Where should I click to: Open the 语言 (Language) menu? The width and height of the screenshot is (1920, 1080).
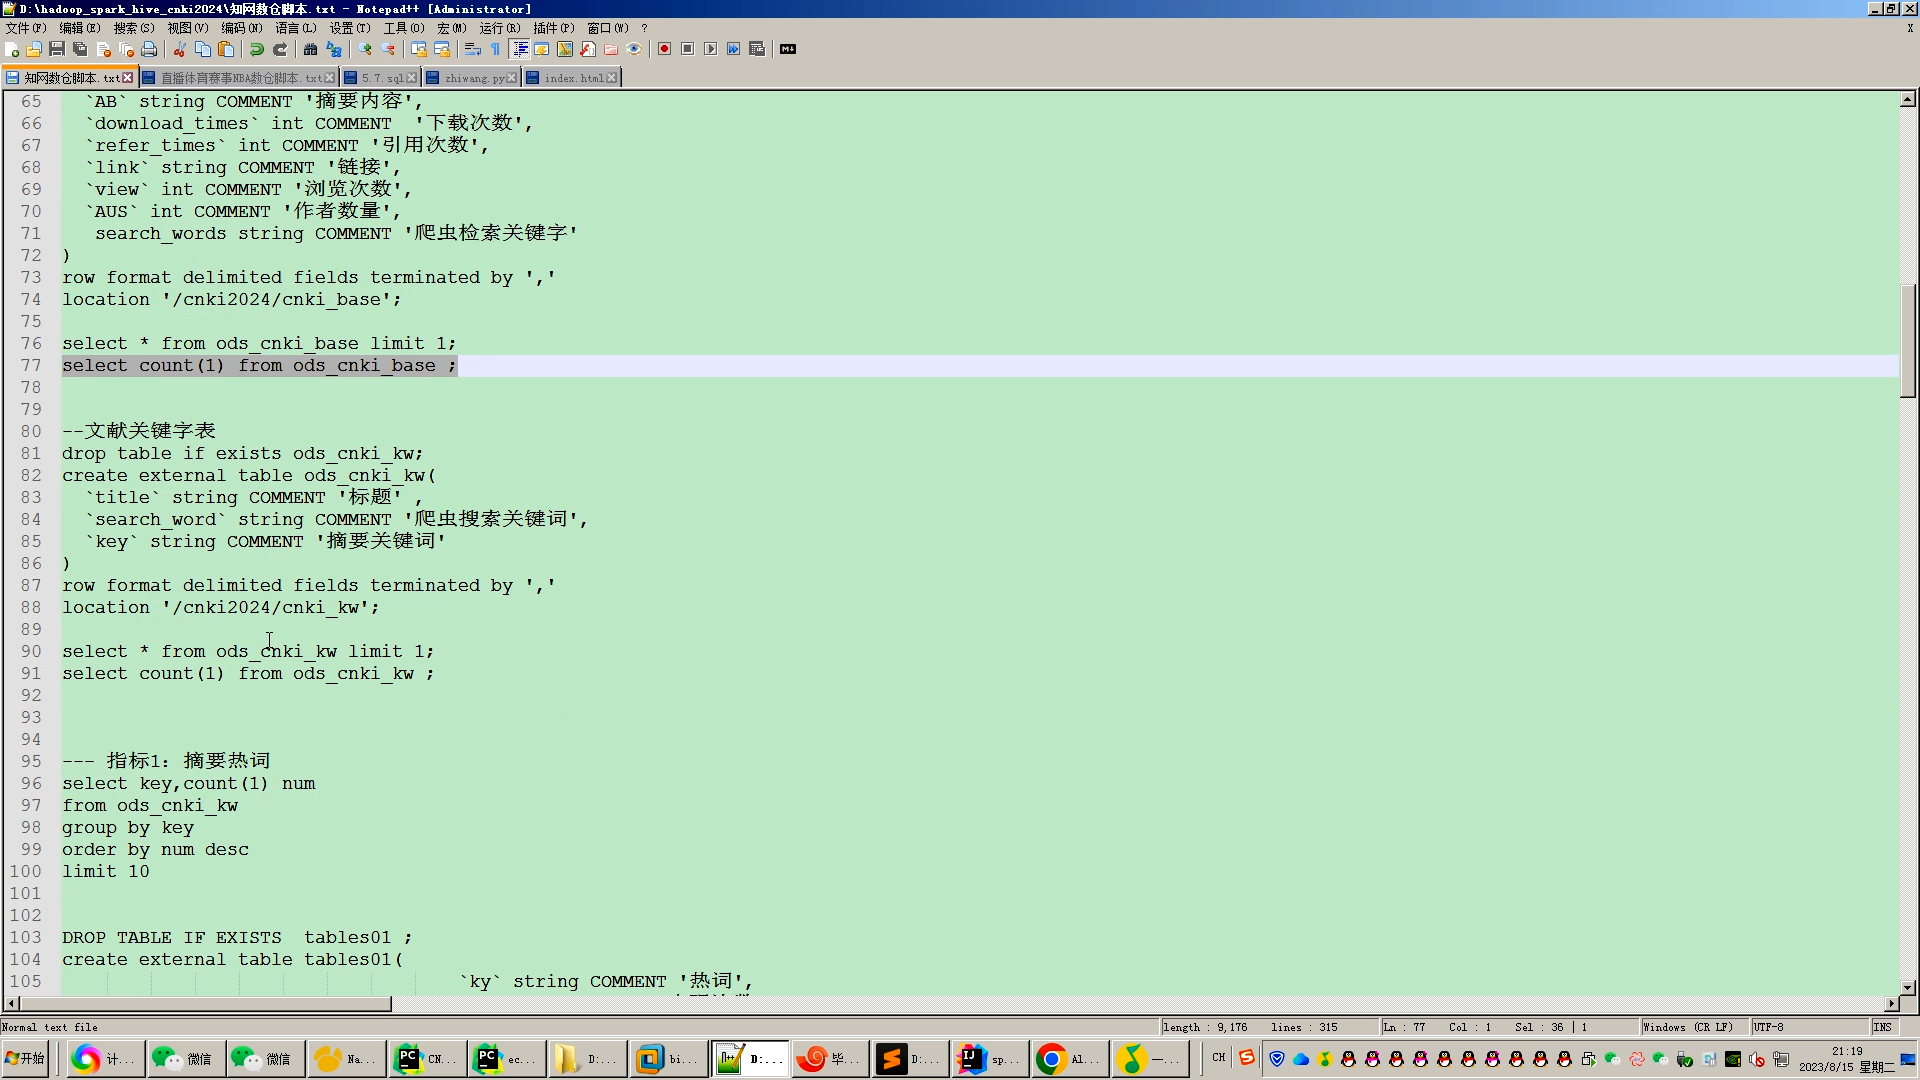pyautogui.click(x=295, y=28)
